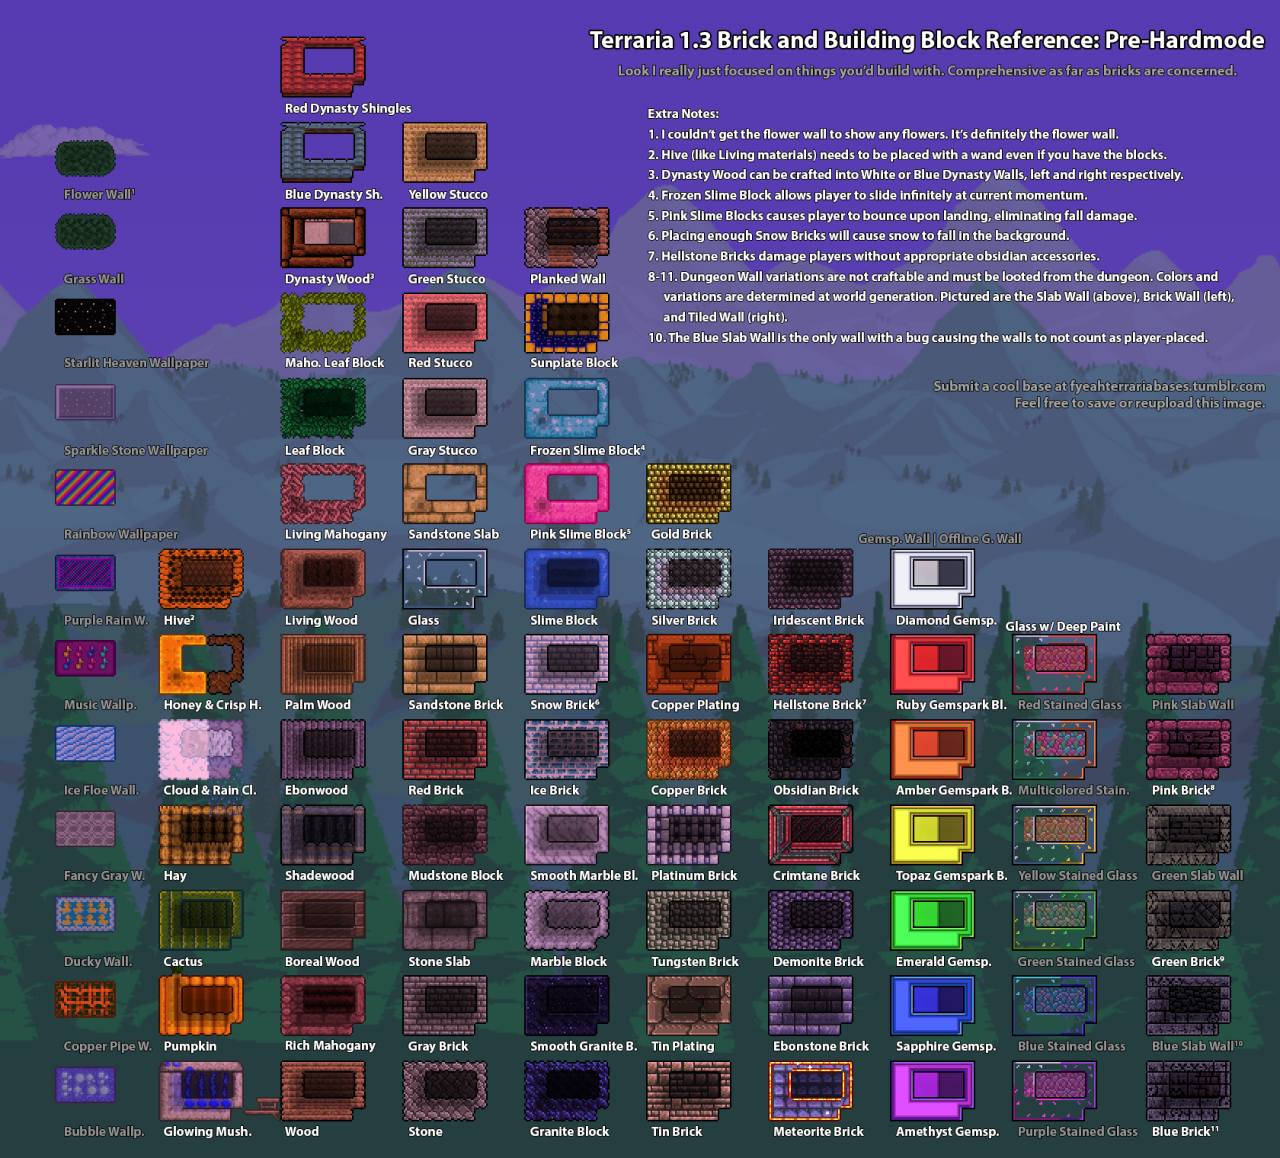Select the Multicolored Stain. glass sample
1280x1158 pixels.
[1055, 749]
